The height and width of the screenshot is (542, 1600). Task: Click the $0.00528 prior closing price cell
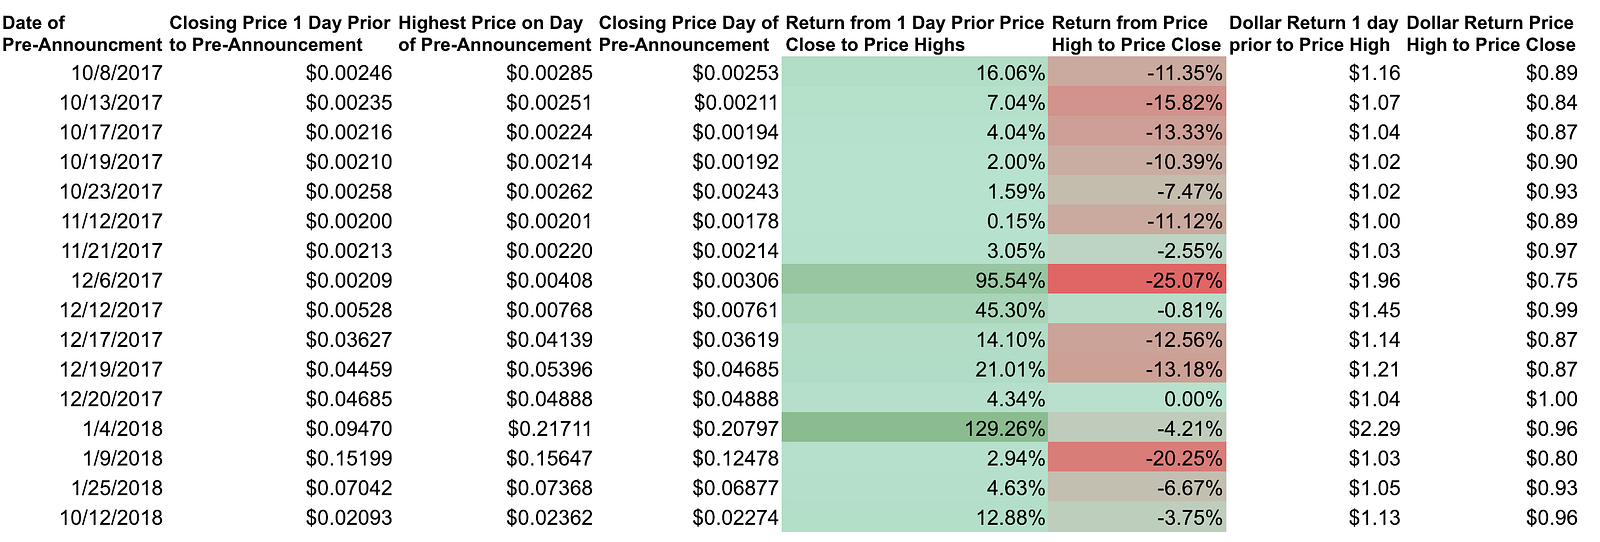[348, 310]
